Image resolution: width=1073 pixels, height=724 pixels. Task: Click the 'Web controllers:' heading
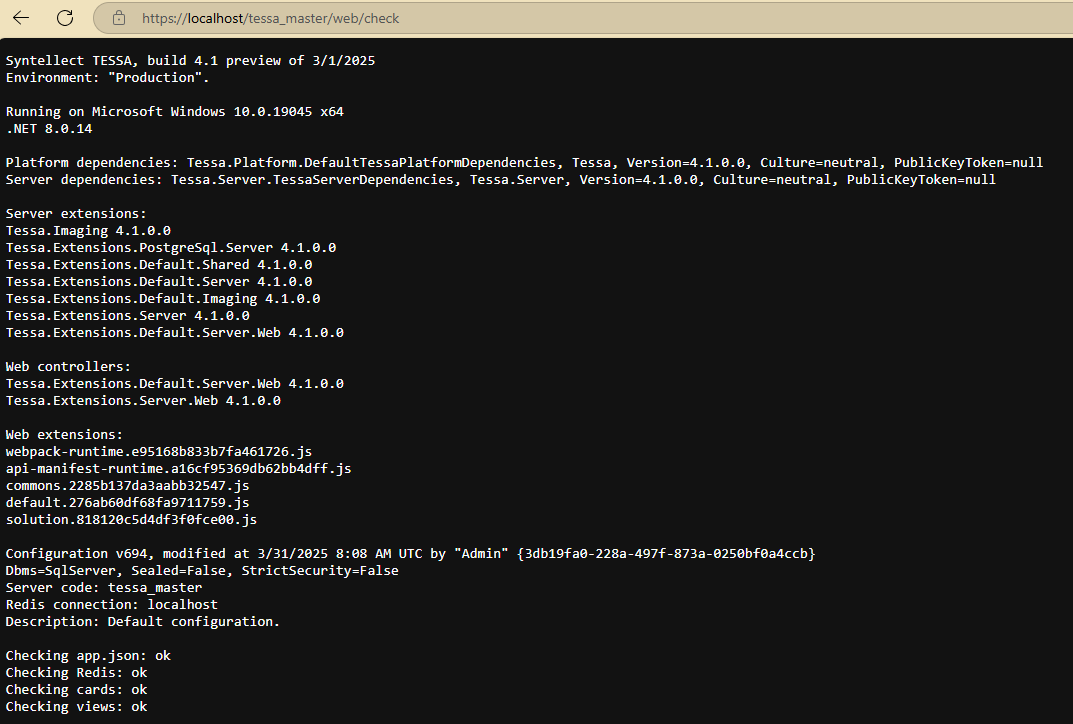click(68, 367)
